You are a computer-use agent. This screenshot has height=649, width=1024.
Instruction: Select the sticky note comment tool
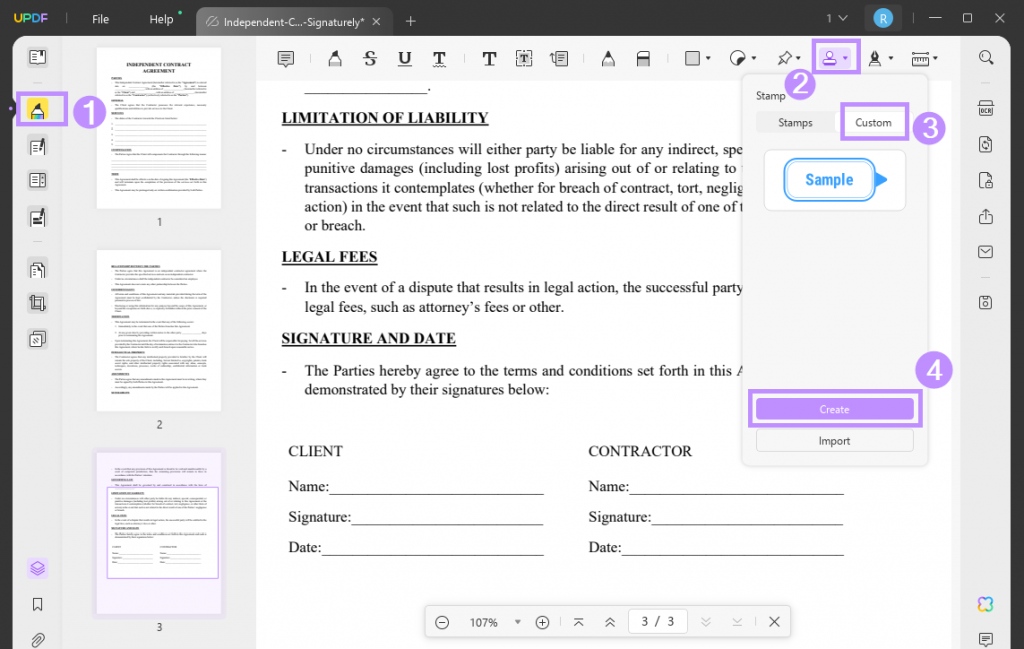point(285,57)
